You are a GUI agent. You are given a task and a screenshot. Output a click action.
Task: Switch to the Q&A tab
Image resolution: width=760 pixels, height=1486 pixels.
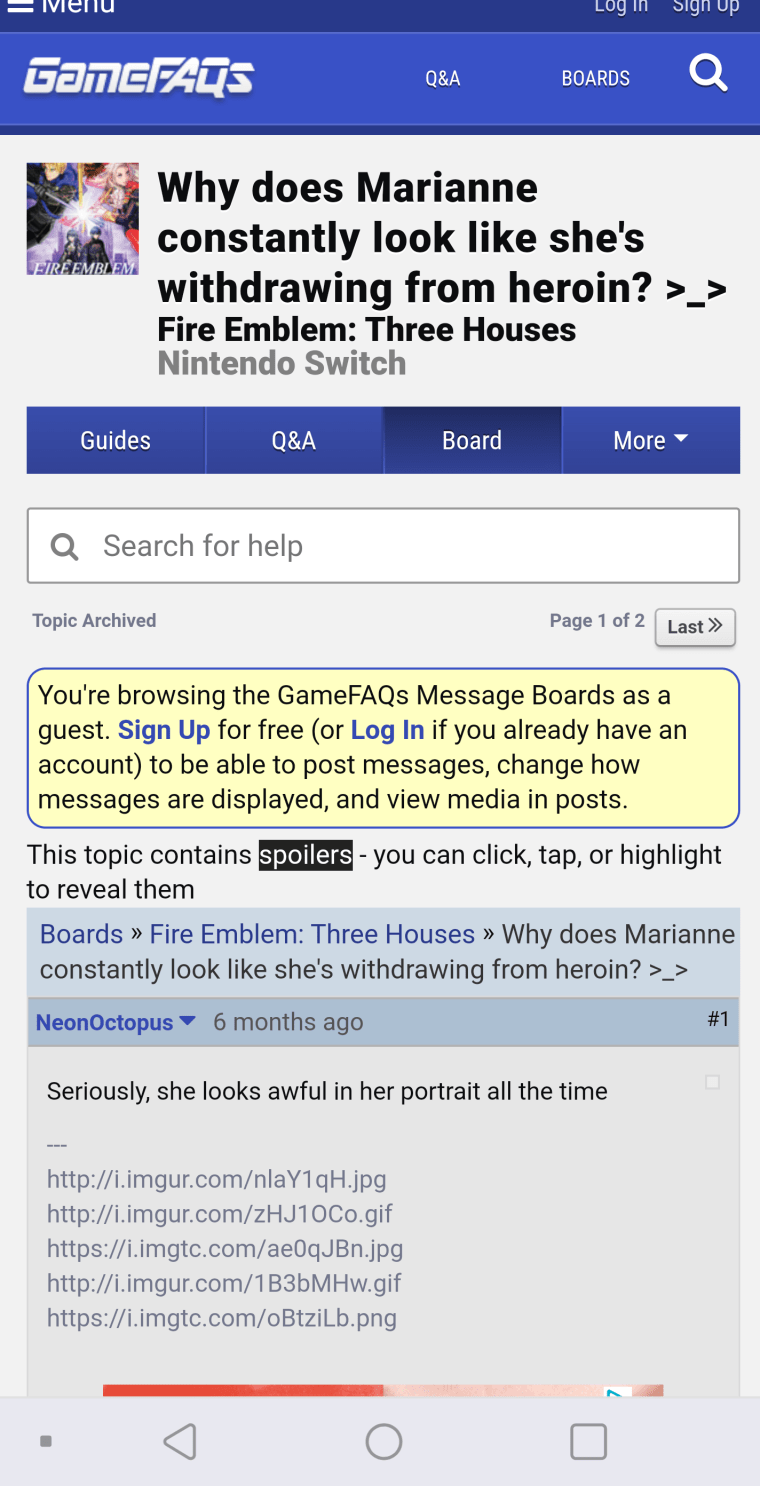[x=293, y=440]
